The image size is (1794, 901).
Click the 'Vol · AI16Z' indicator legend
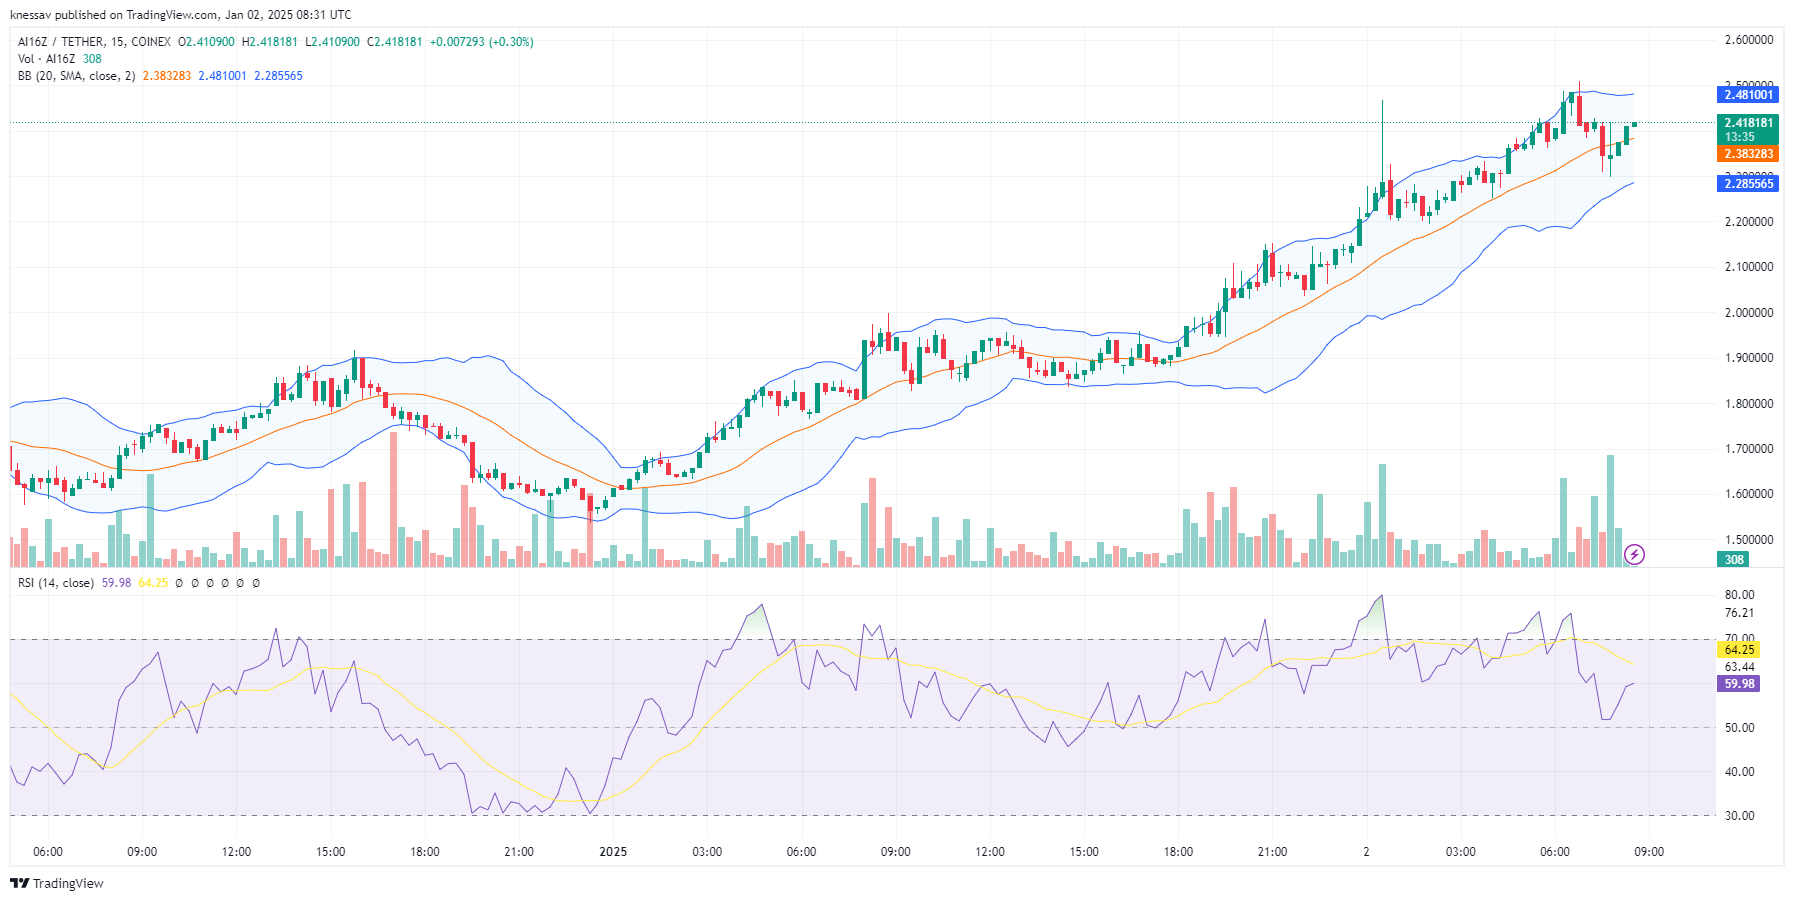pos(46,59)
